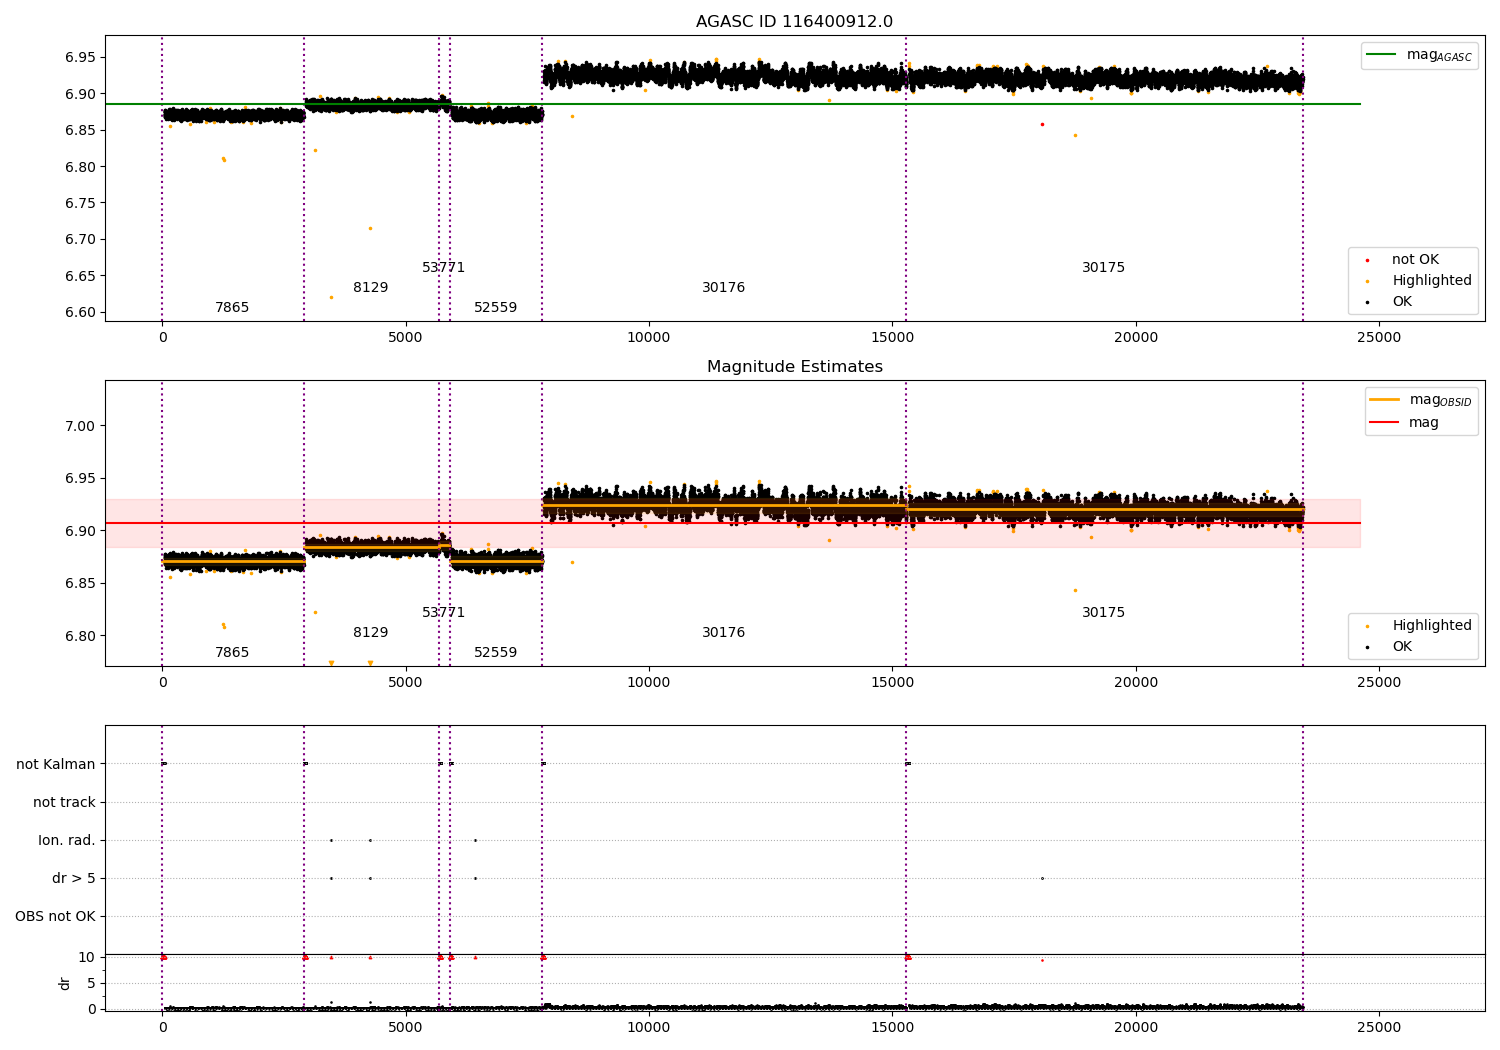Click y-tick 6.75 on the top plot
Image resolution: width=1500 pixels, height=1050 pixels.
coord(81,204)
